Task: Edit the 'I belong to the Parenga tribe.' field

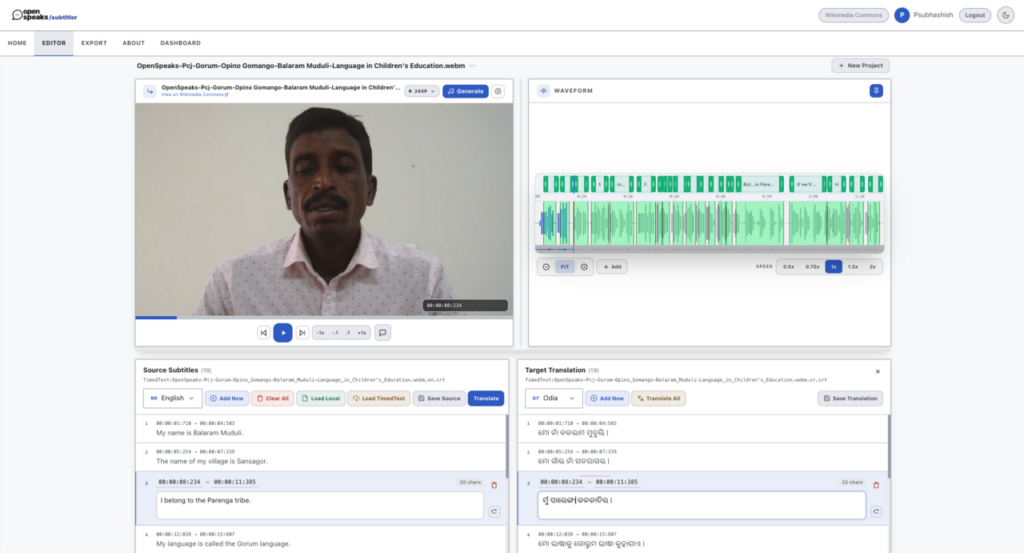Action: coord(320,505)
